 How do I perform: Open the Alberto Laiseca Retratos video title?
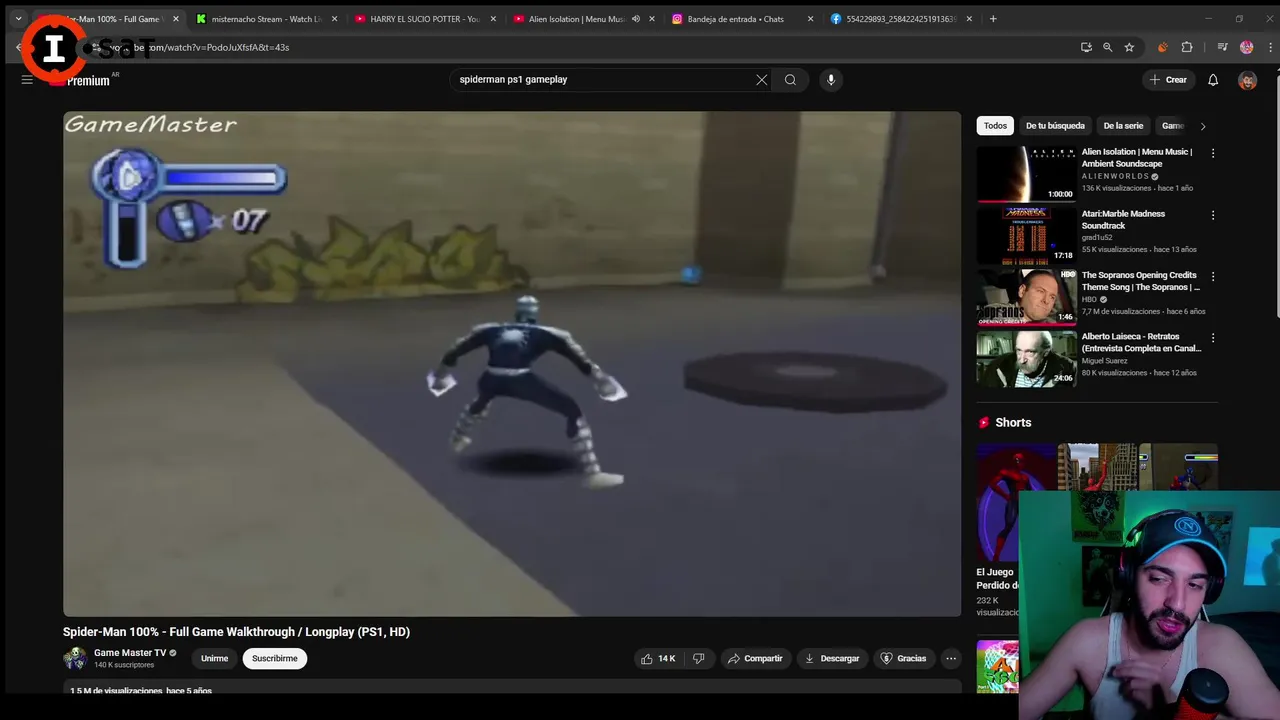[1142, 343]
